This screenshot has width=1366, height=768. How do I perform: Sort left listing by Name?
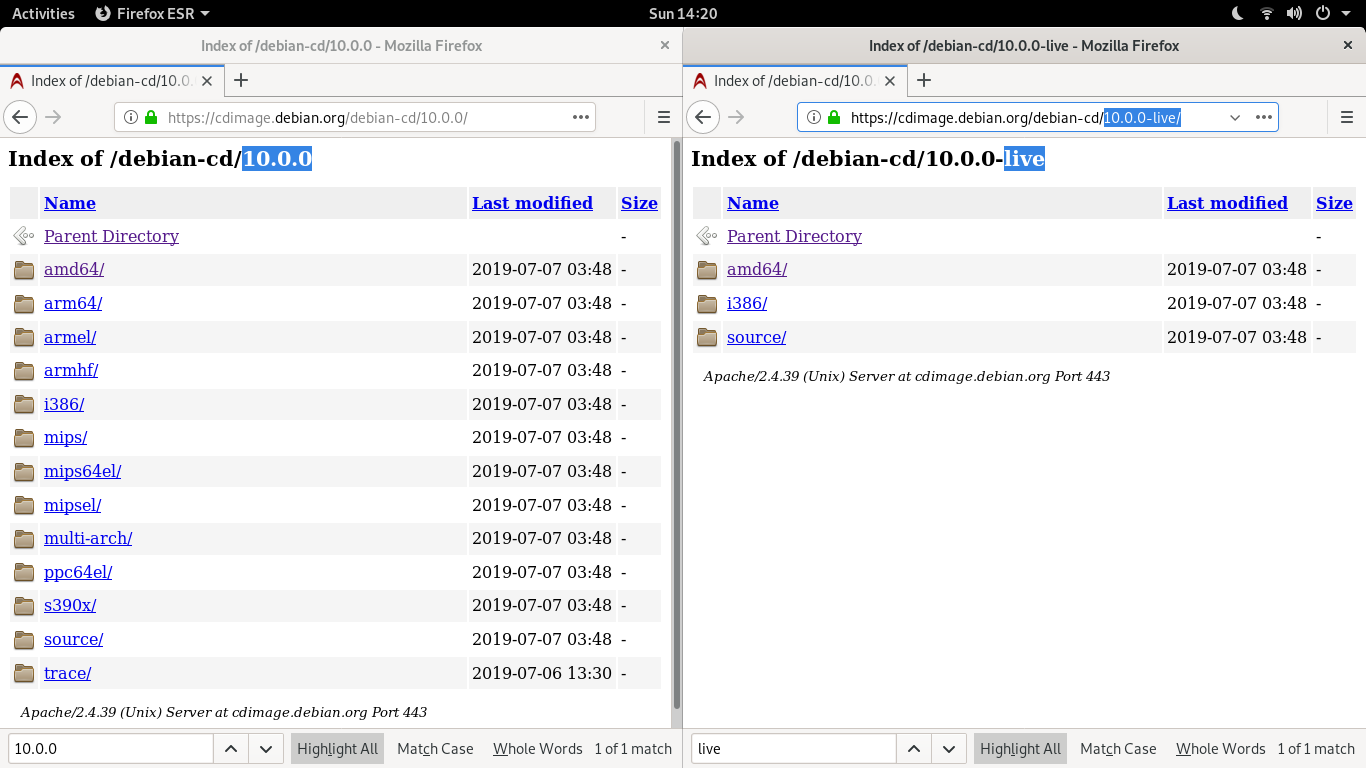pos(70,203)
